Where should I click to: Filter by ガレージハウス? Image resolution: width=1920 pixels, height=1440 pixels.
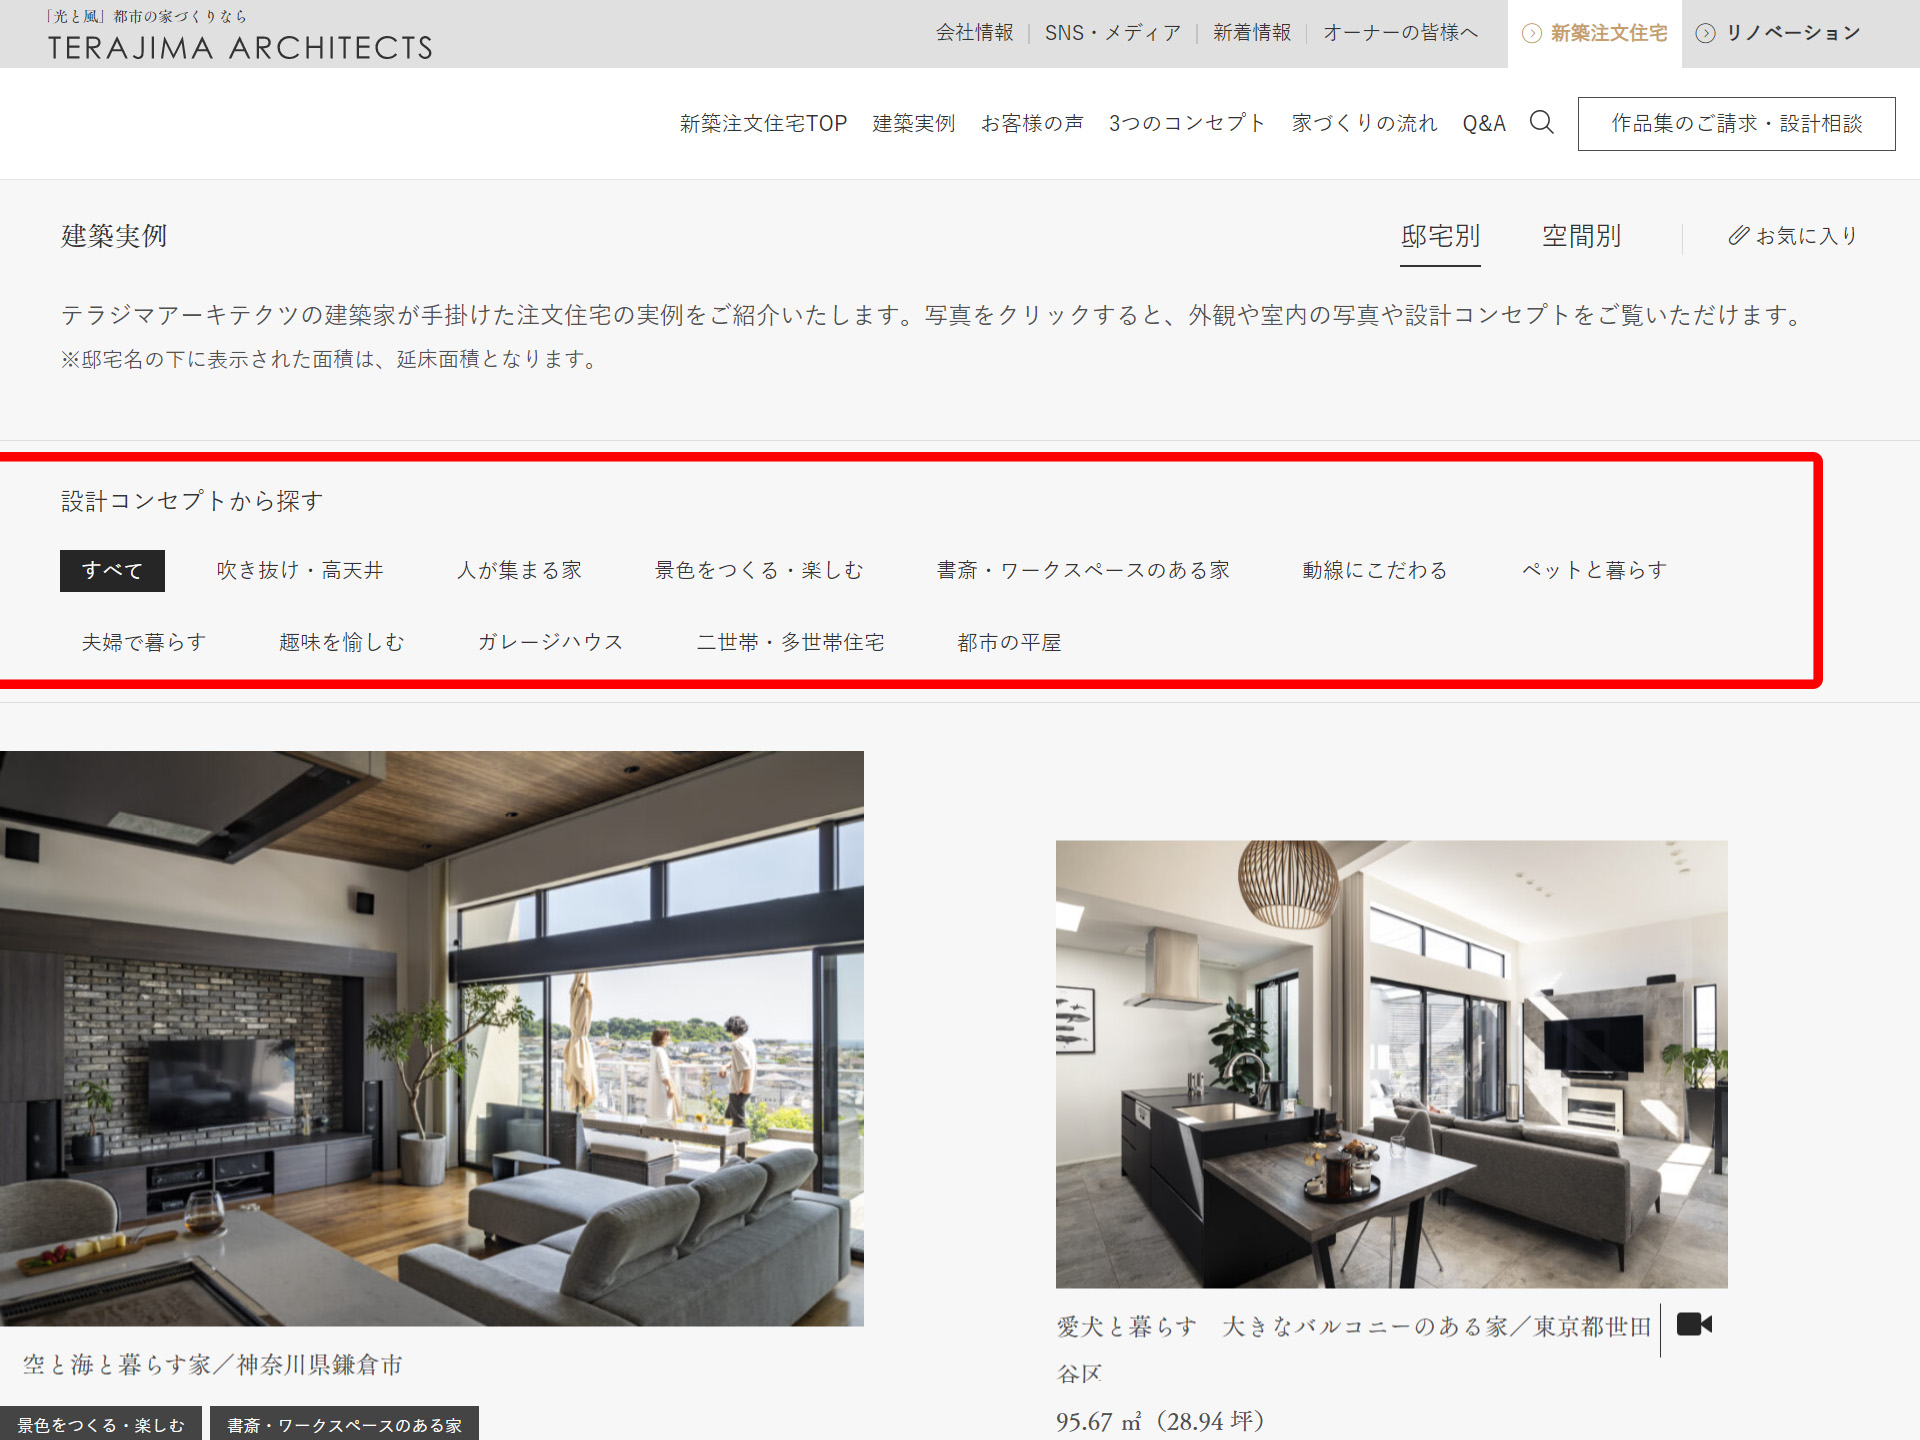(550, 643)
